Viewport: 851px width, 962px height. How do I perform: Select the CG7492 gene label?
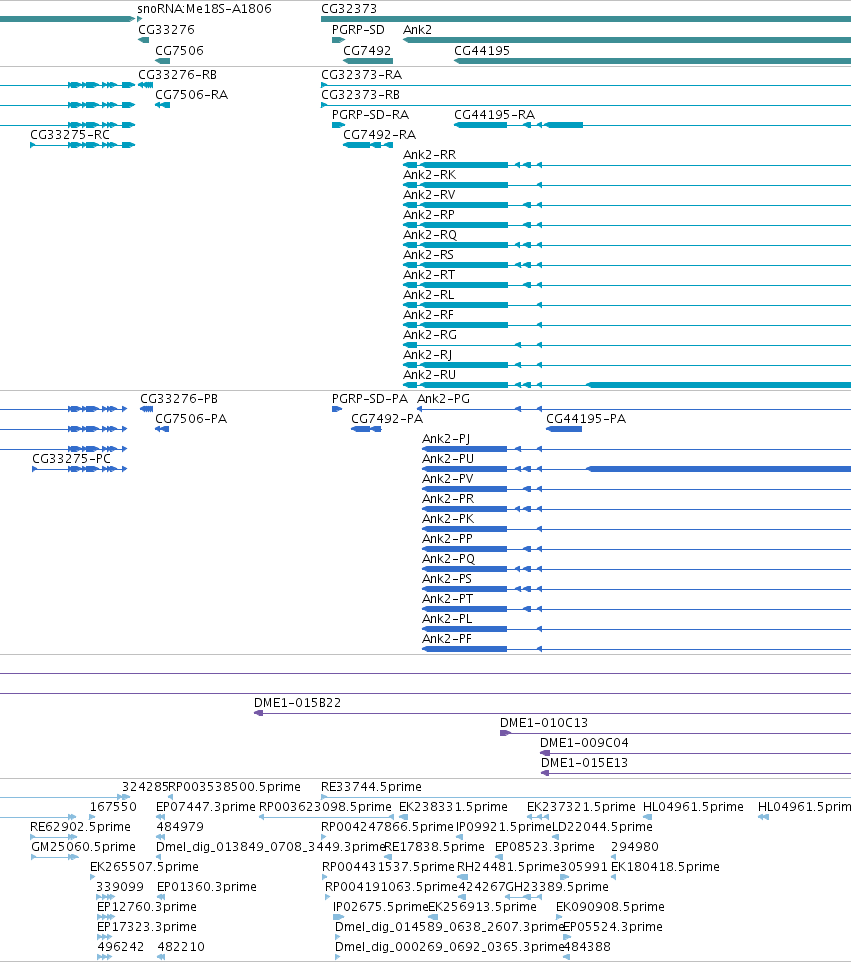click(x=367, y=51)
